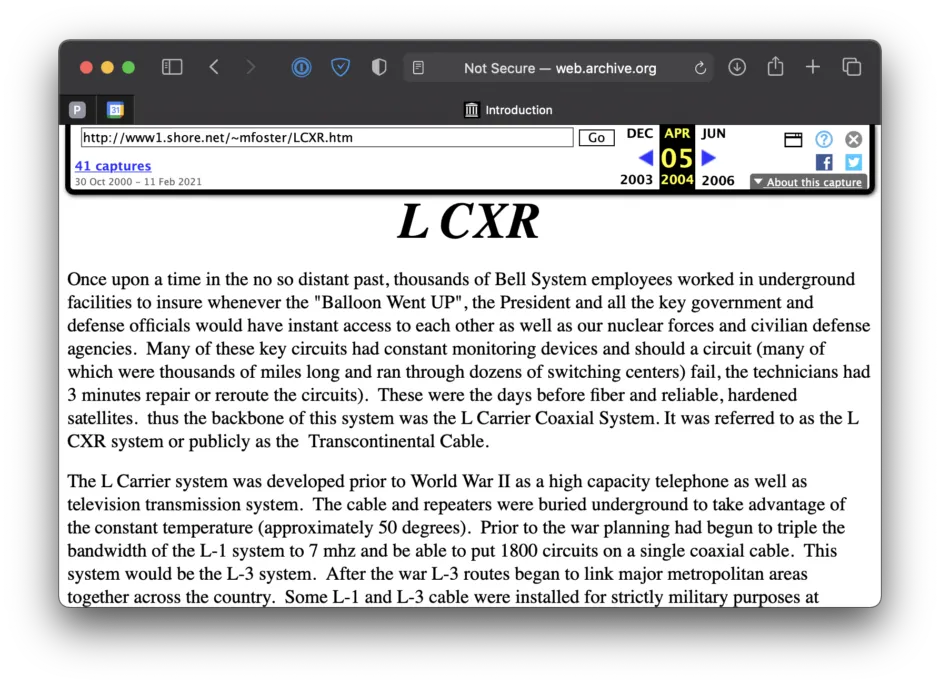Open the 1Password extension
The width and height of the screenshot is (940, 685).
click(302, 67)
